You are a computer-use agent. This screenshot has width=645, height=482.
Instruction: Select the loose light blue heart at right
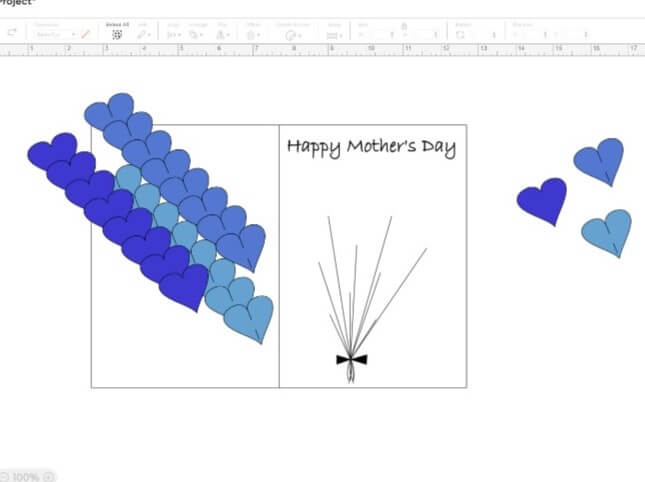[607, 233]
